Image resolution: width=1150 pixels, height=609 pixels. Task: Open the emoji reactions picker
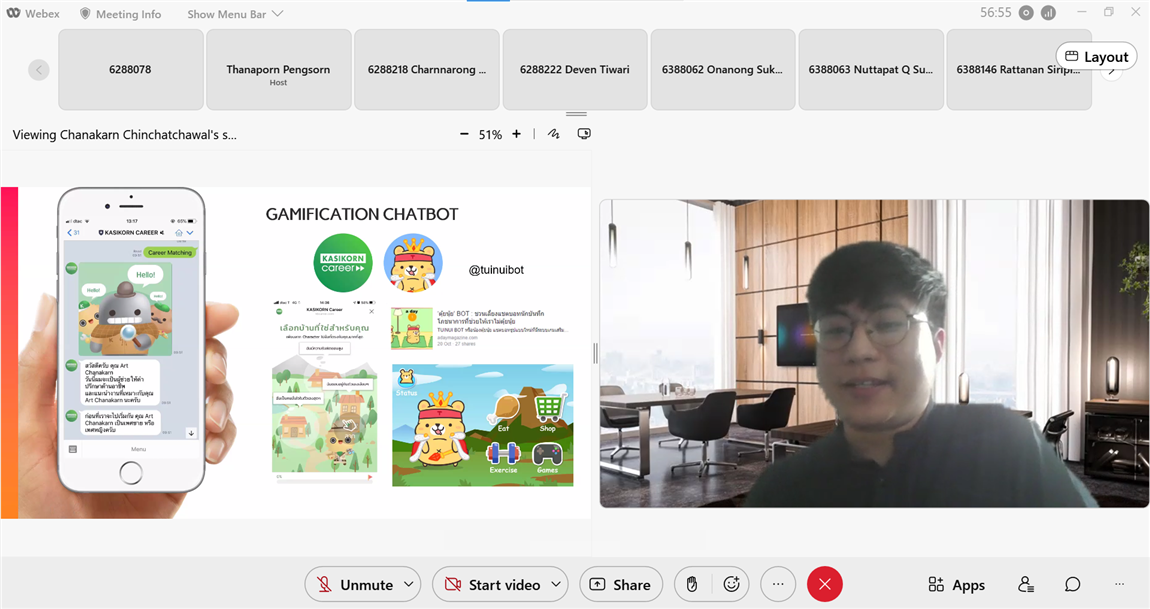pyautogui.click(x=731, y=584)
